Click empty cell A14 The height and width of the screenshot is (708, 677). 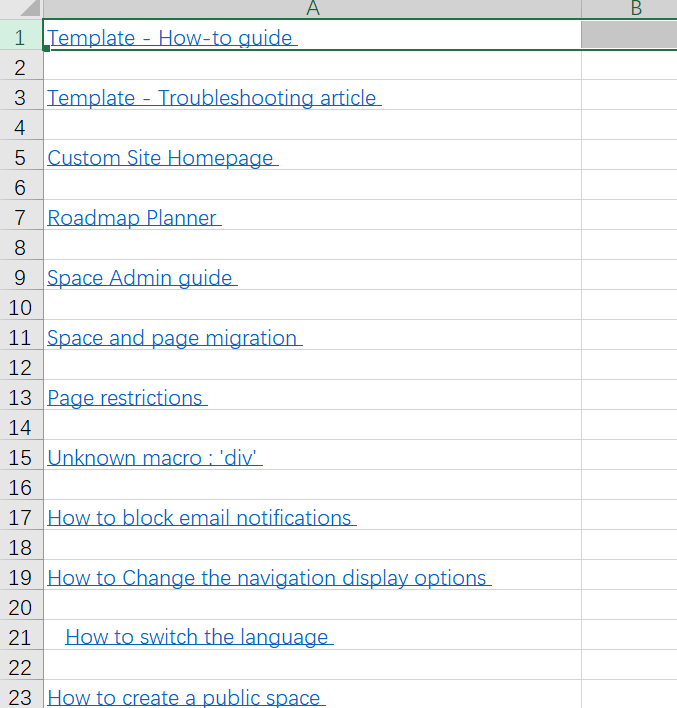pyautogui.click(x=312, y=424)
